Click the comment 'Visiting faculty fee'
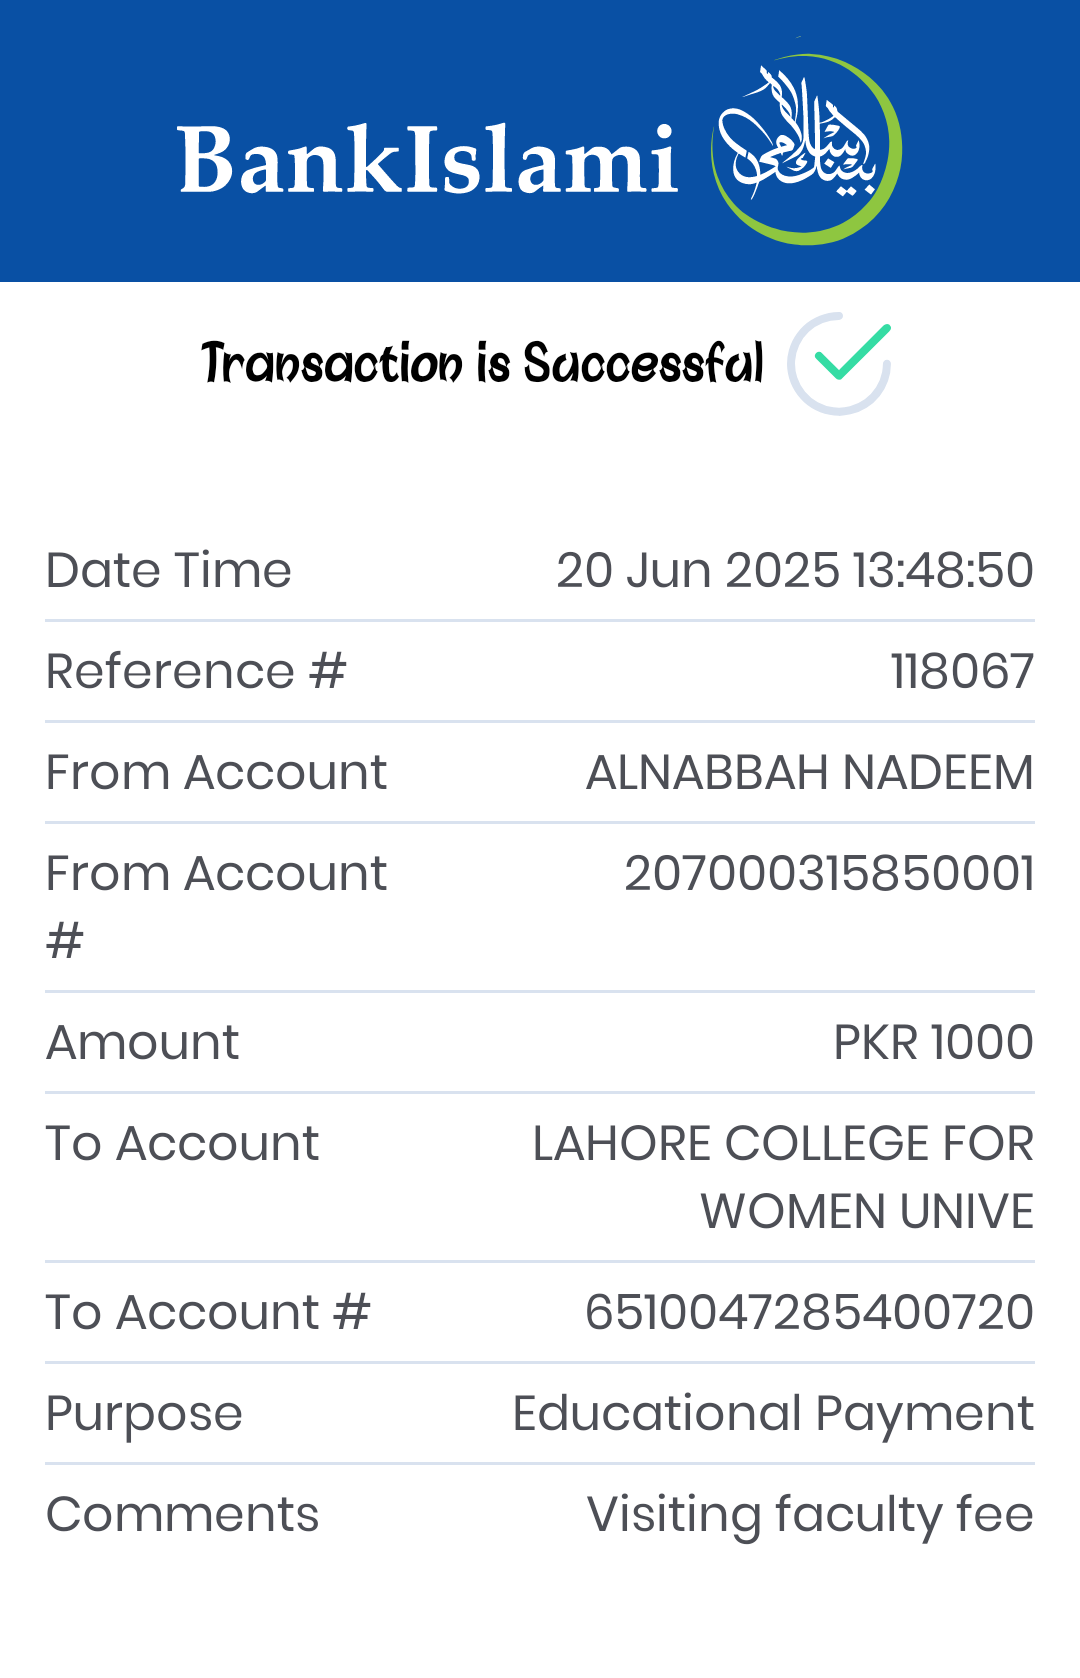Image resolution: width=1080 pixels, height=1678 pixels. [810, 1515]
